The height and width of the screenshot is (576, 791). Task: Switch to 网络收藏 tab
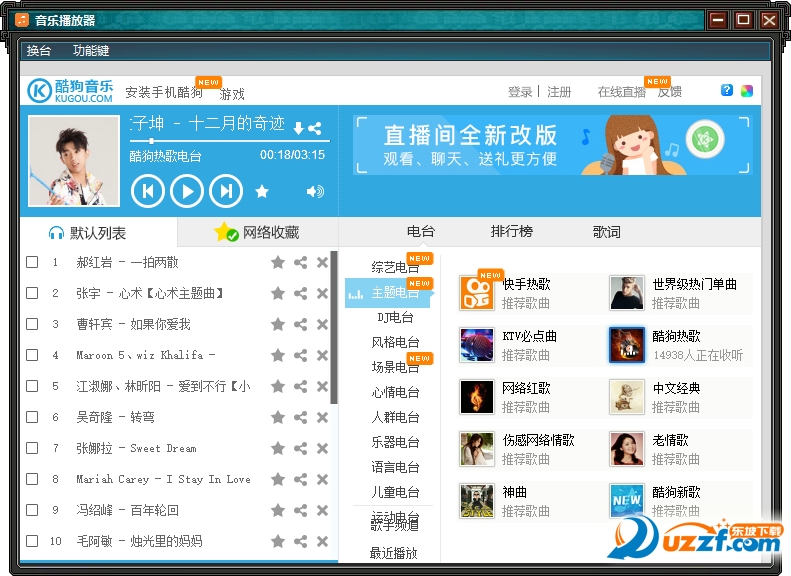coord(257,233)
